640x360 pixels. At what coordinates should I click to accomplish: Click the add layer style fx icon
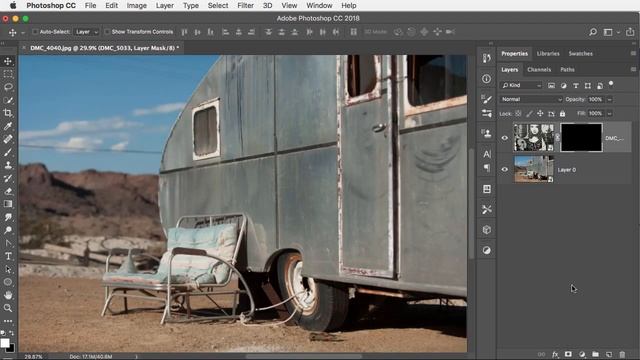555,354
